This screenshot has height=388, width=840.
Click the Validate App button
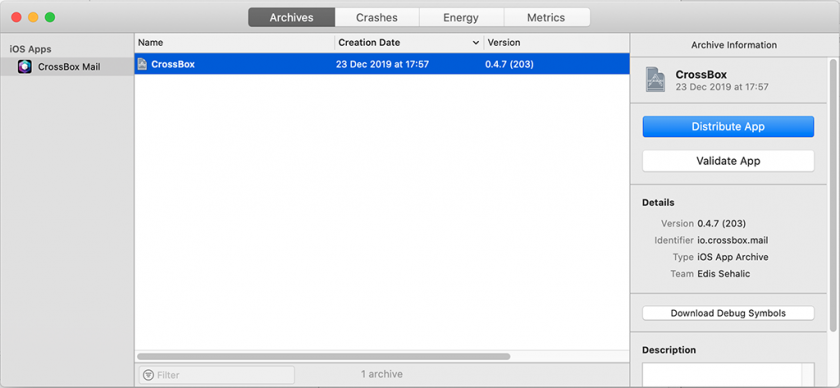pyautogui.click(x=728, y=161)
